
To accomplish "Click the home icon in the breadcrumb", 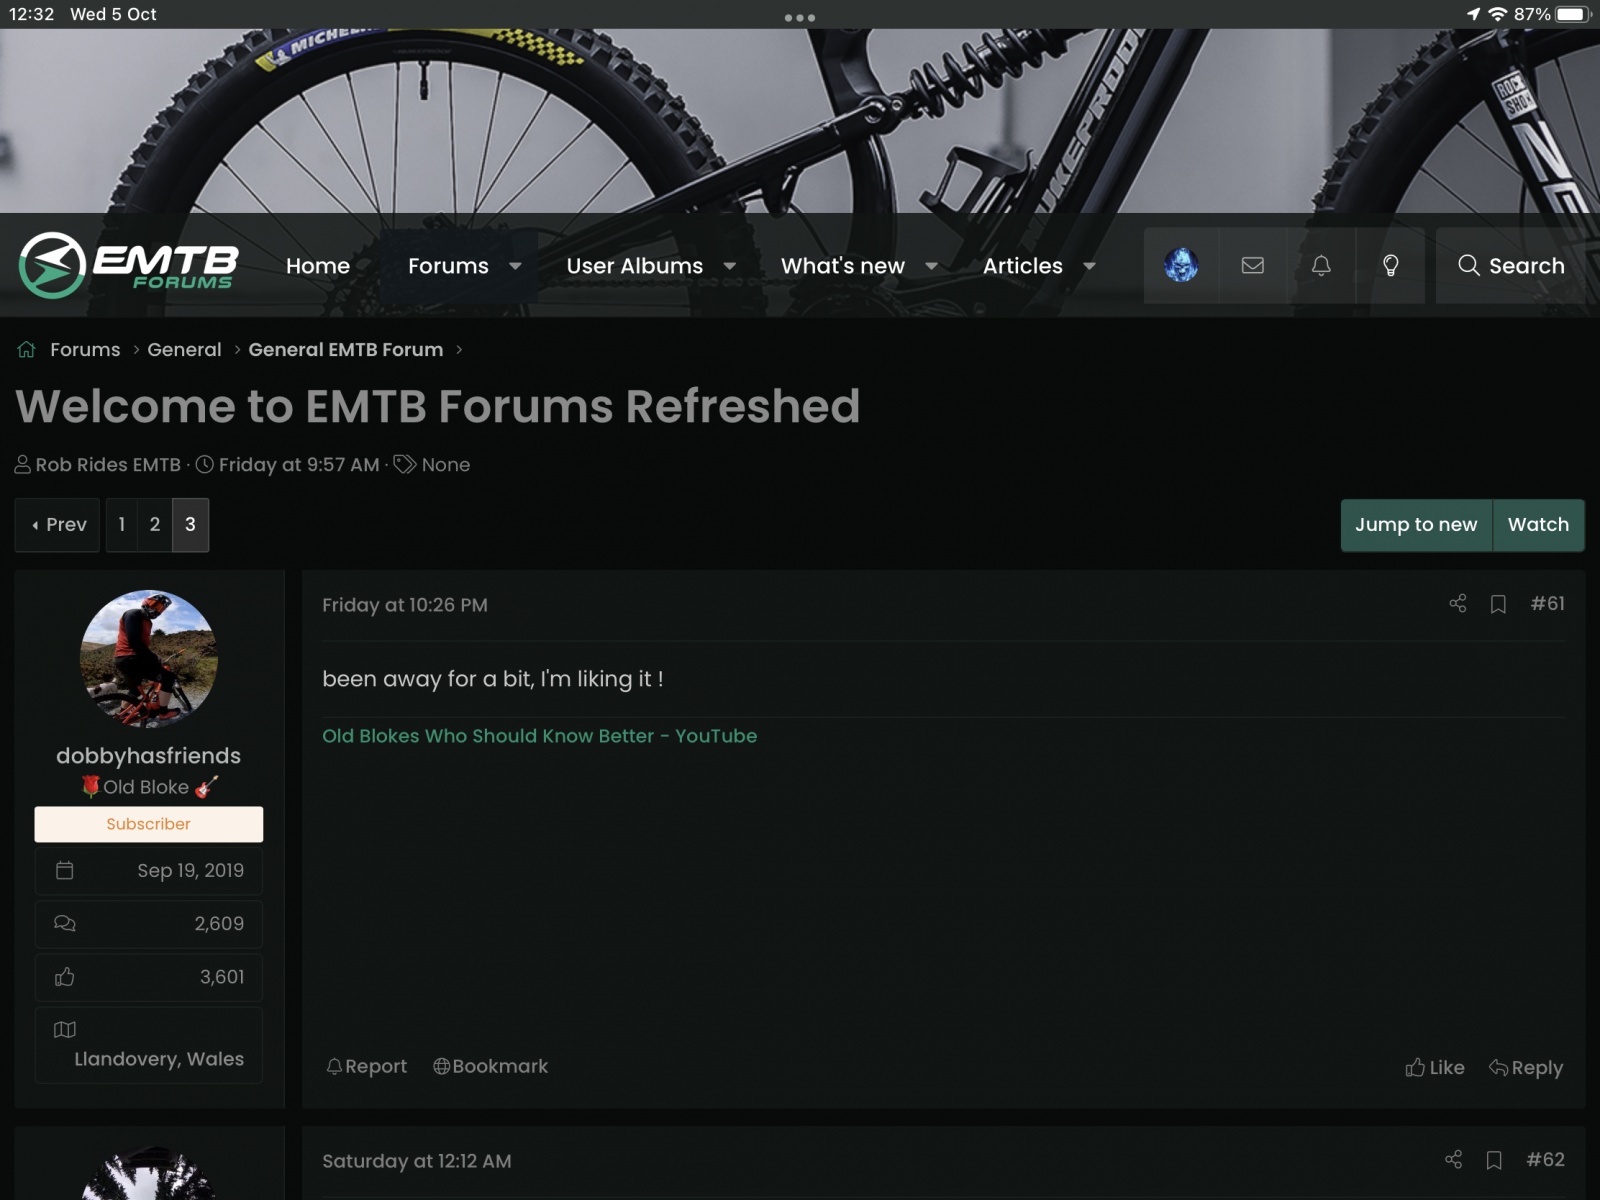I will 25,349.
